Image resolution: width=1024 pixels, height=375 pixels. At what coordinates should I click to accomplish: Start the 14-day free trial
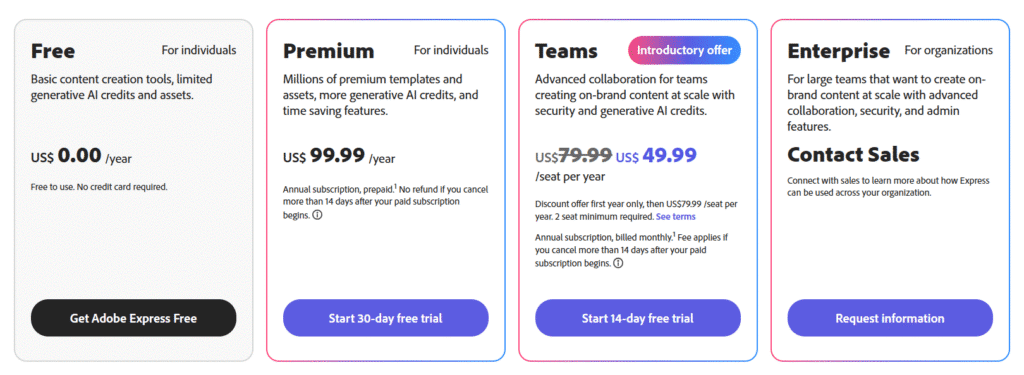point(637,318)
